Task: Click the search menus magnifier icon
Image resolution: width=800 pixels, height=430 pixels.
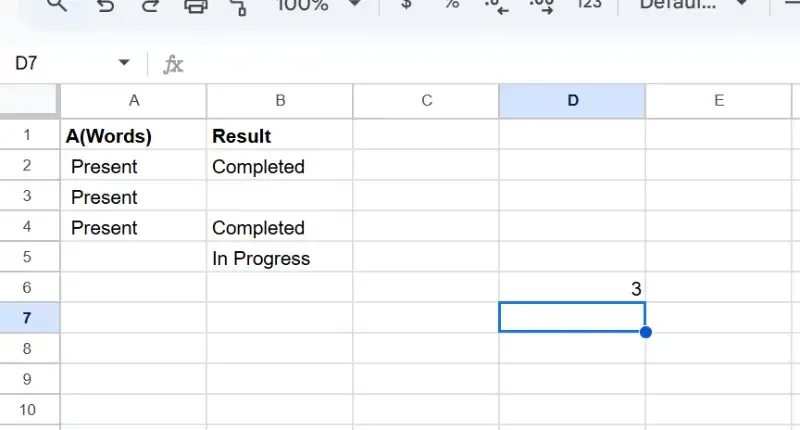Action: 56,5
